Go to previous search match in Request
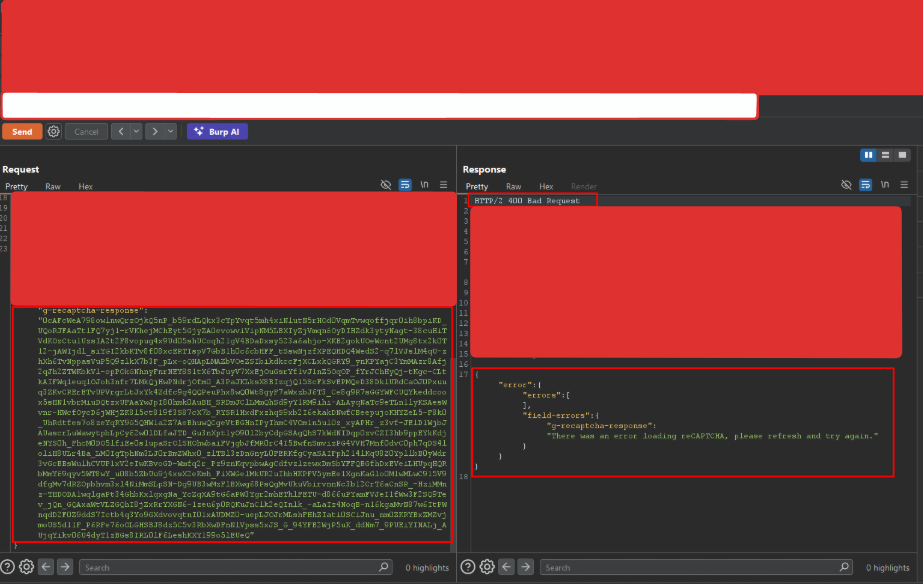923x584 pixels. 46,567
